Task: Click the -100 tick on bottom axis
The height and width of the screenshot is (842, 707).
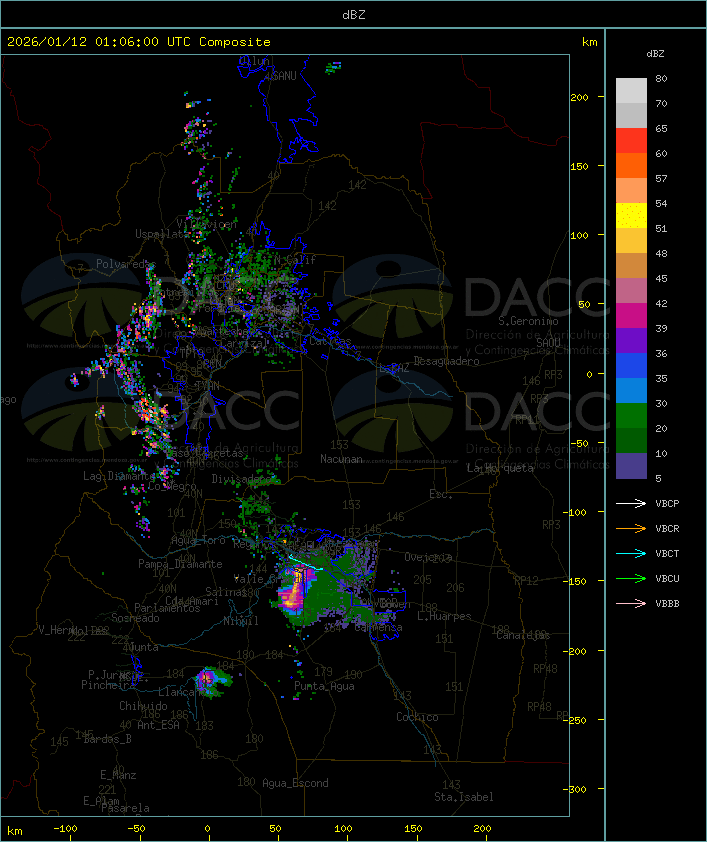Action: coord(65,829)
